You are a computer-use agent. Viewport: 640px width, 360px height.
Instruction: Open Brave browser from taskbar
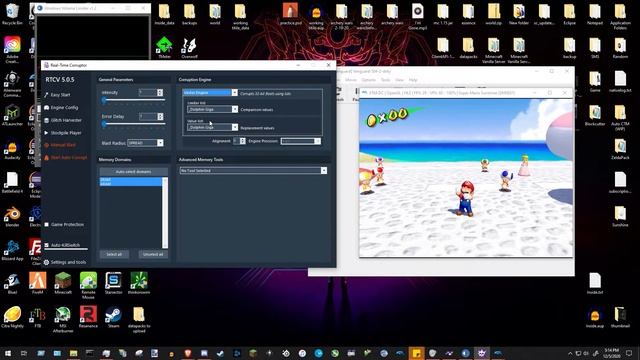[187, 353]
